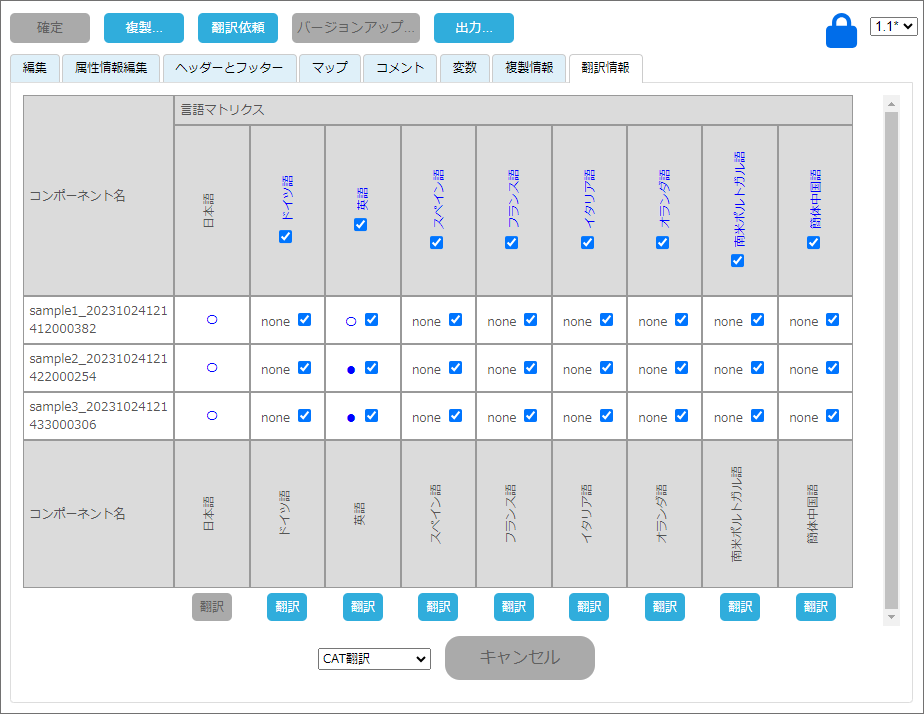Uncheck sample3 南米ポルトガル語 checkbox
The width and height of the screenshot is (924, 714).
pos(757,415)
